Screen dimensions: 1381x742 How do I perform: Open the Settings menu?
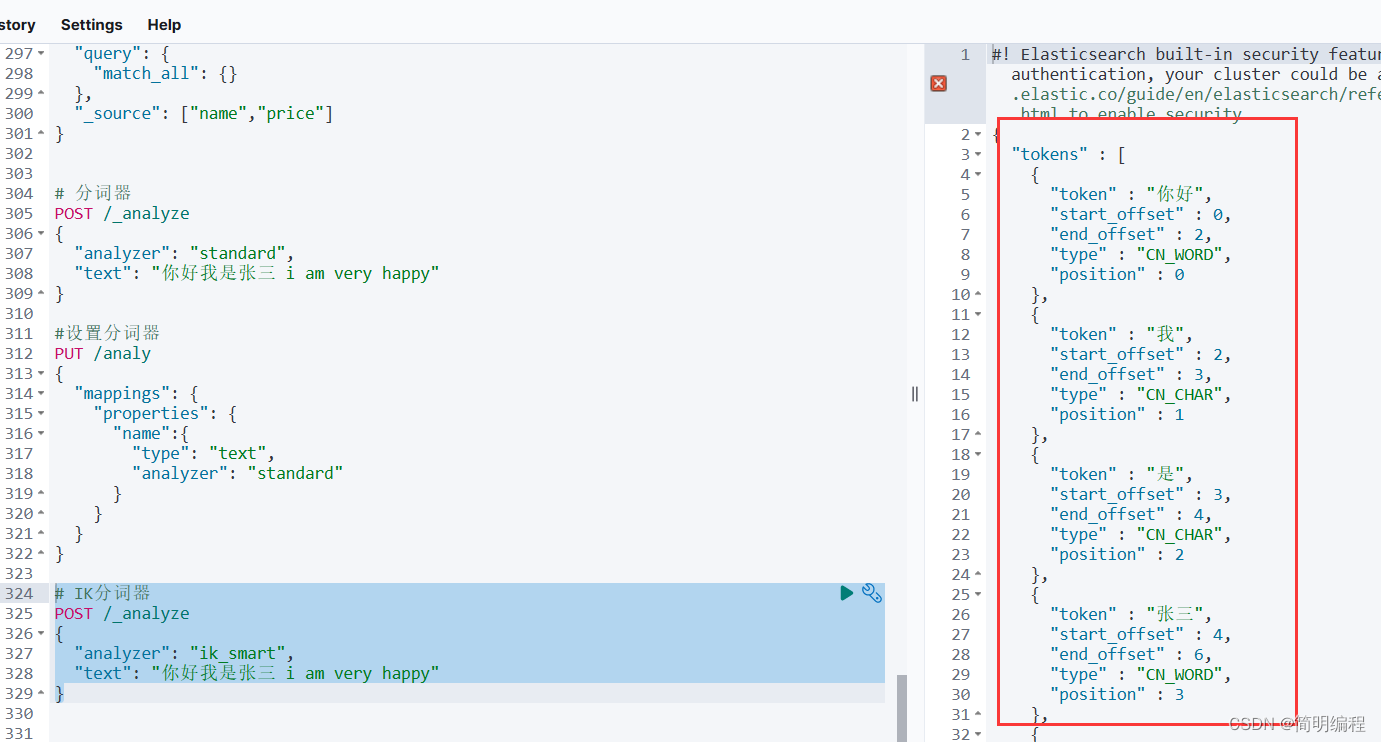(x=92, y=24)
